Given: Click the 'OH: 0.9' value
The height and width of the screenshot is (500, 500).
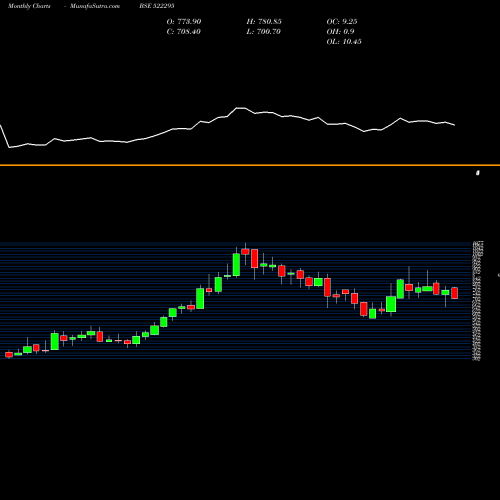Looking at the screenshot, I should tap(340, 31).
